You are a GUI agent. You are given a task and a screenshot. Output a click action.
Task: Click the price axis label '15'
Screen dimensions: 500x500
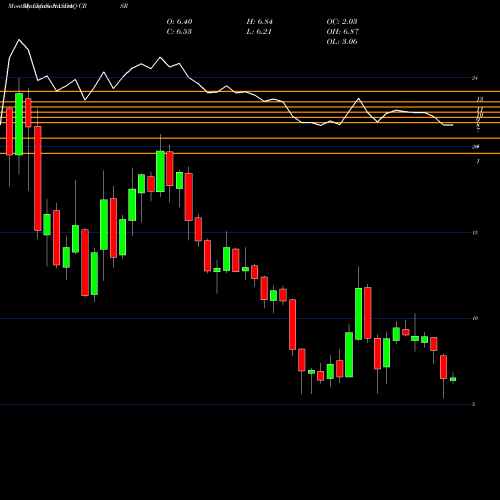pos(475,233)
